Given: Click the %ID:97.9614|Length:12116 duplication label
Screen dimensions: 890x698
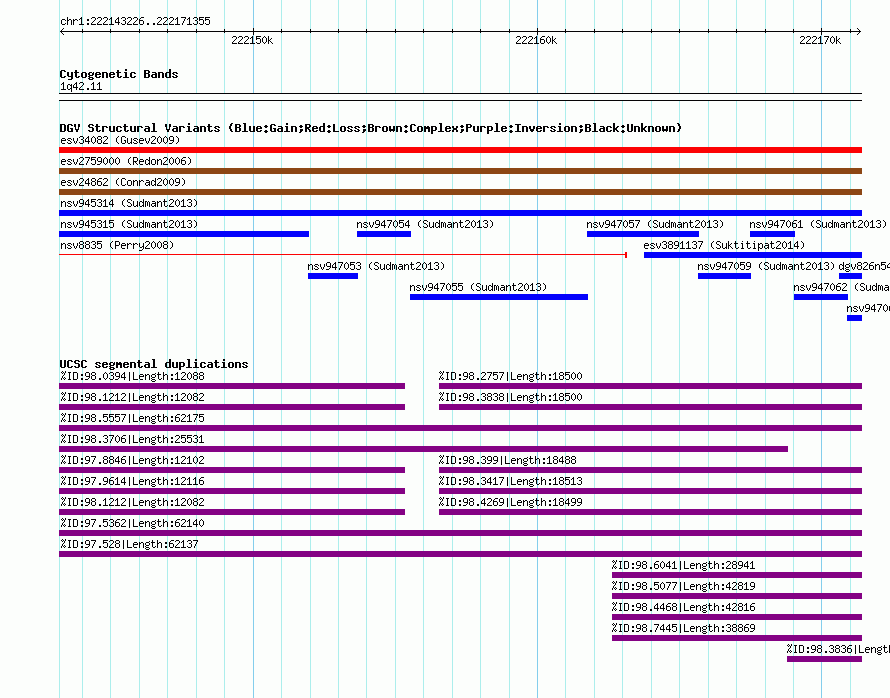Looking at the screenshot, I should click(x=132, y=481).
